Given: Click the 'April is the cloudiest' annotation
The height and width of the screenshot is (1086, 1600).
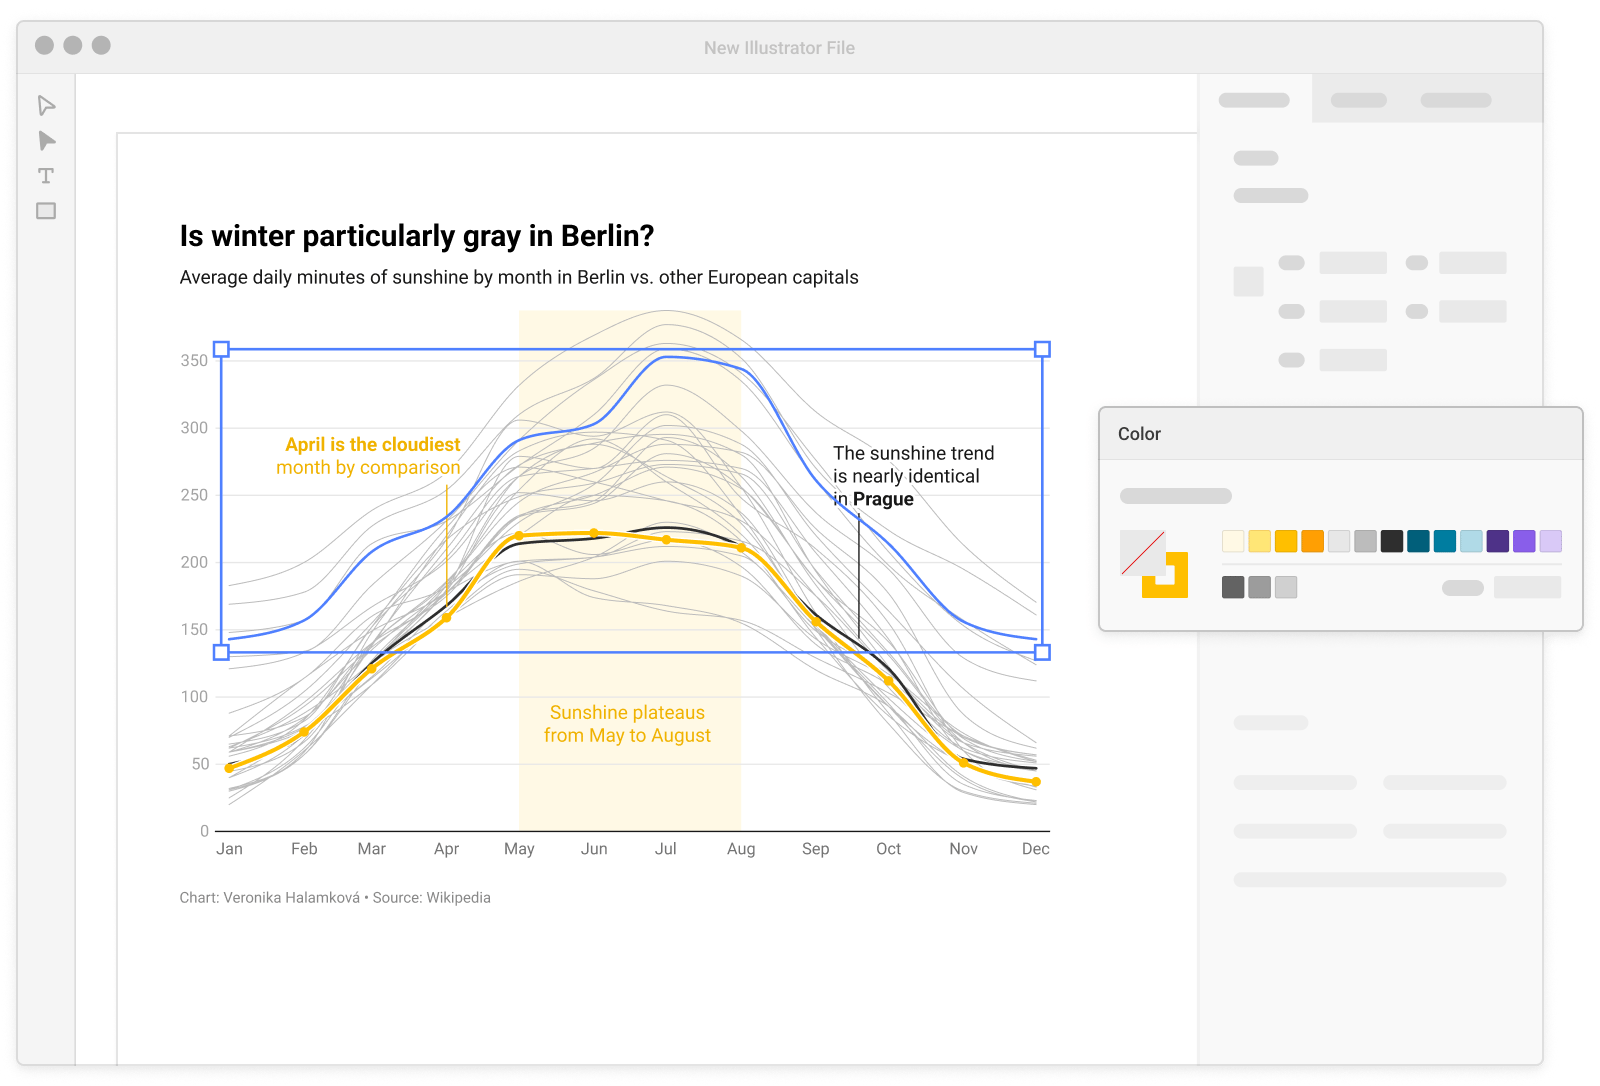Looking at the screenshot, I should pos(372,445).
